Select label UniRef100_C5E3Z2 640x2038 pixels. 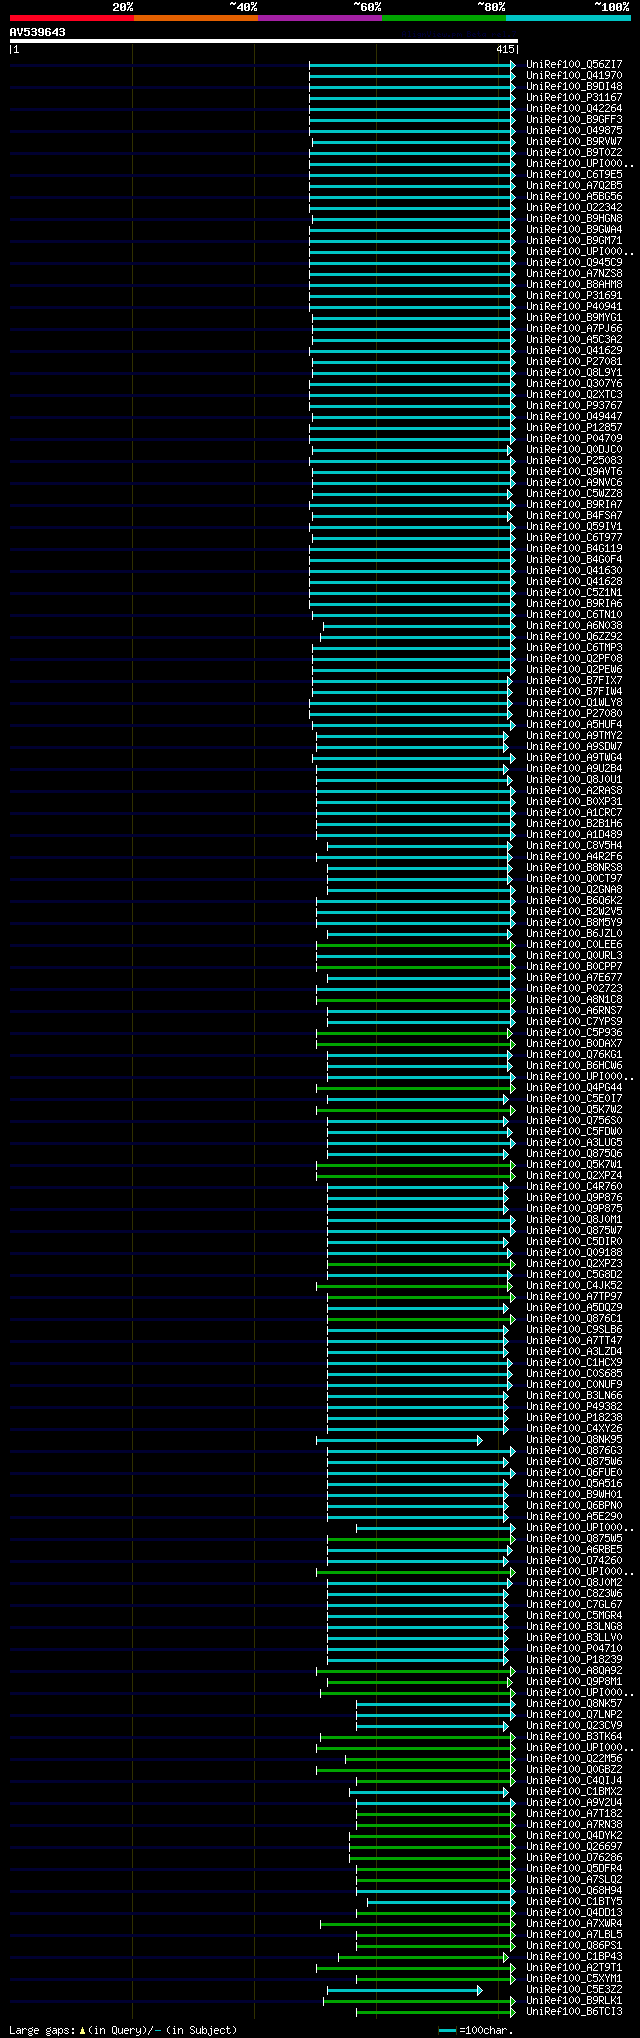click(574, 1989)
